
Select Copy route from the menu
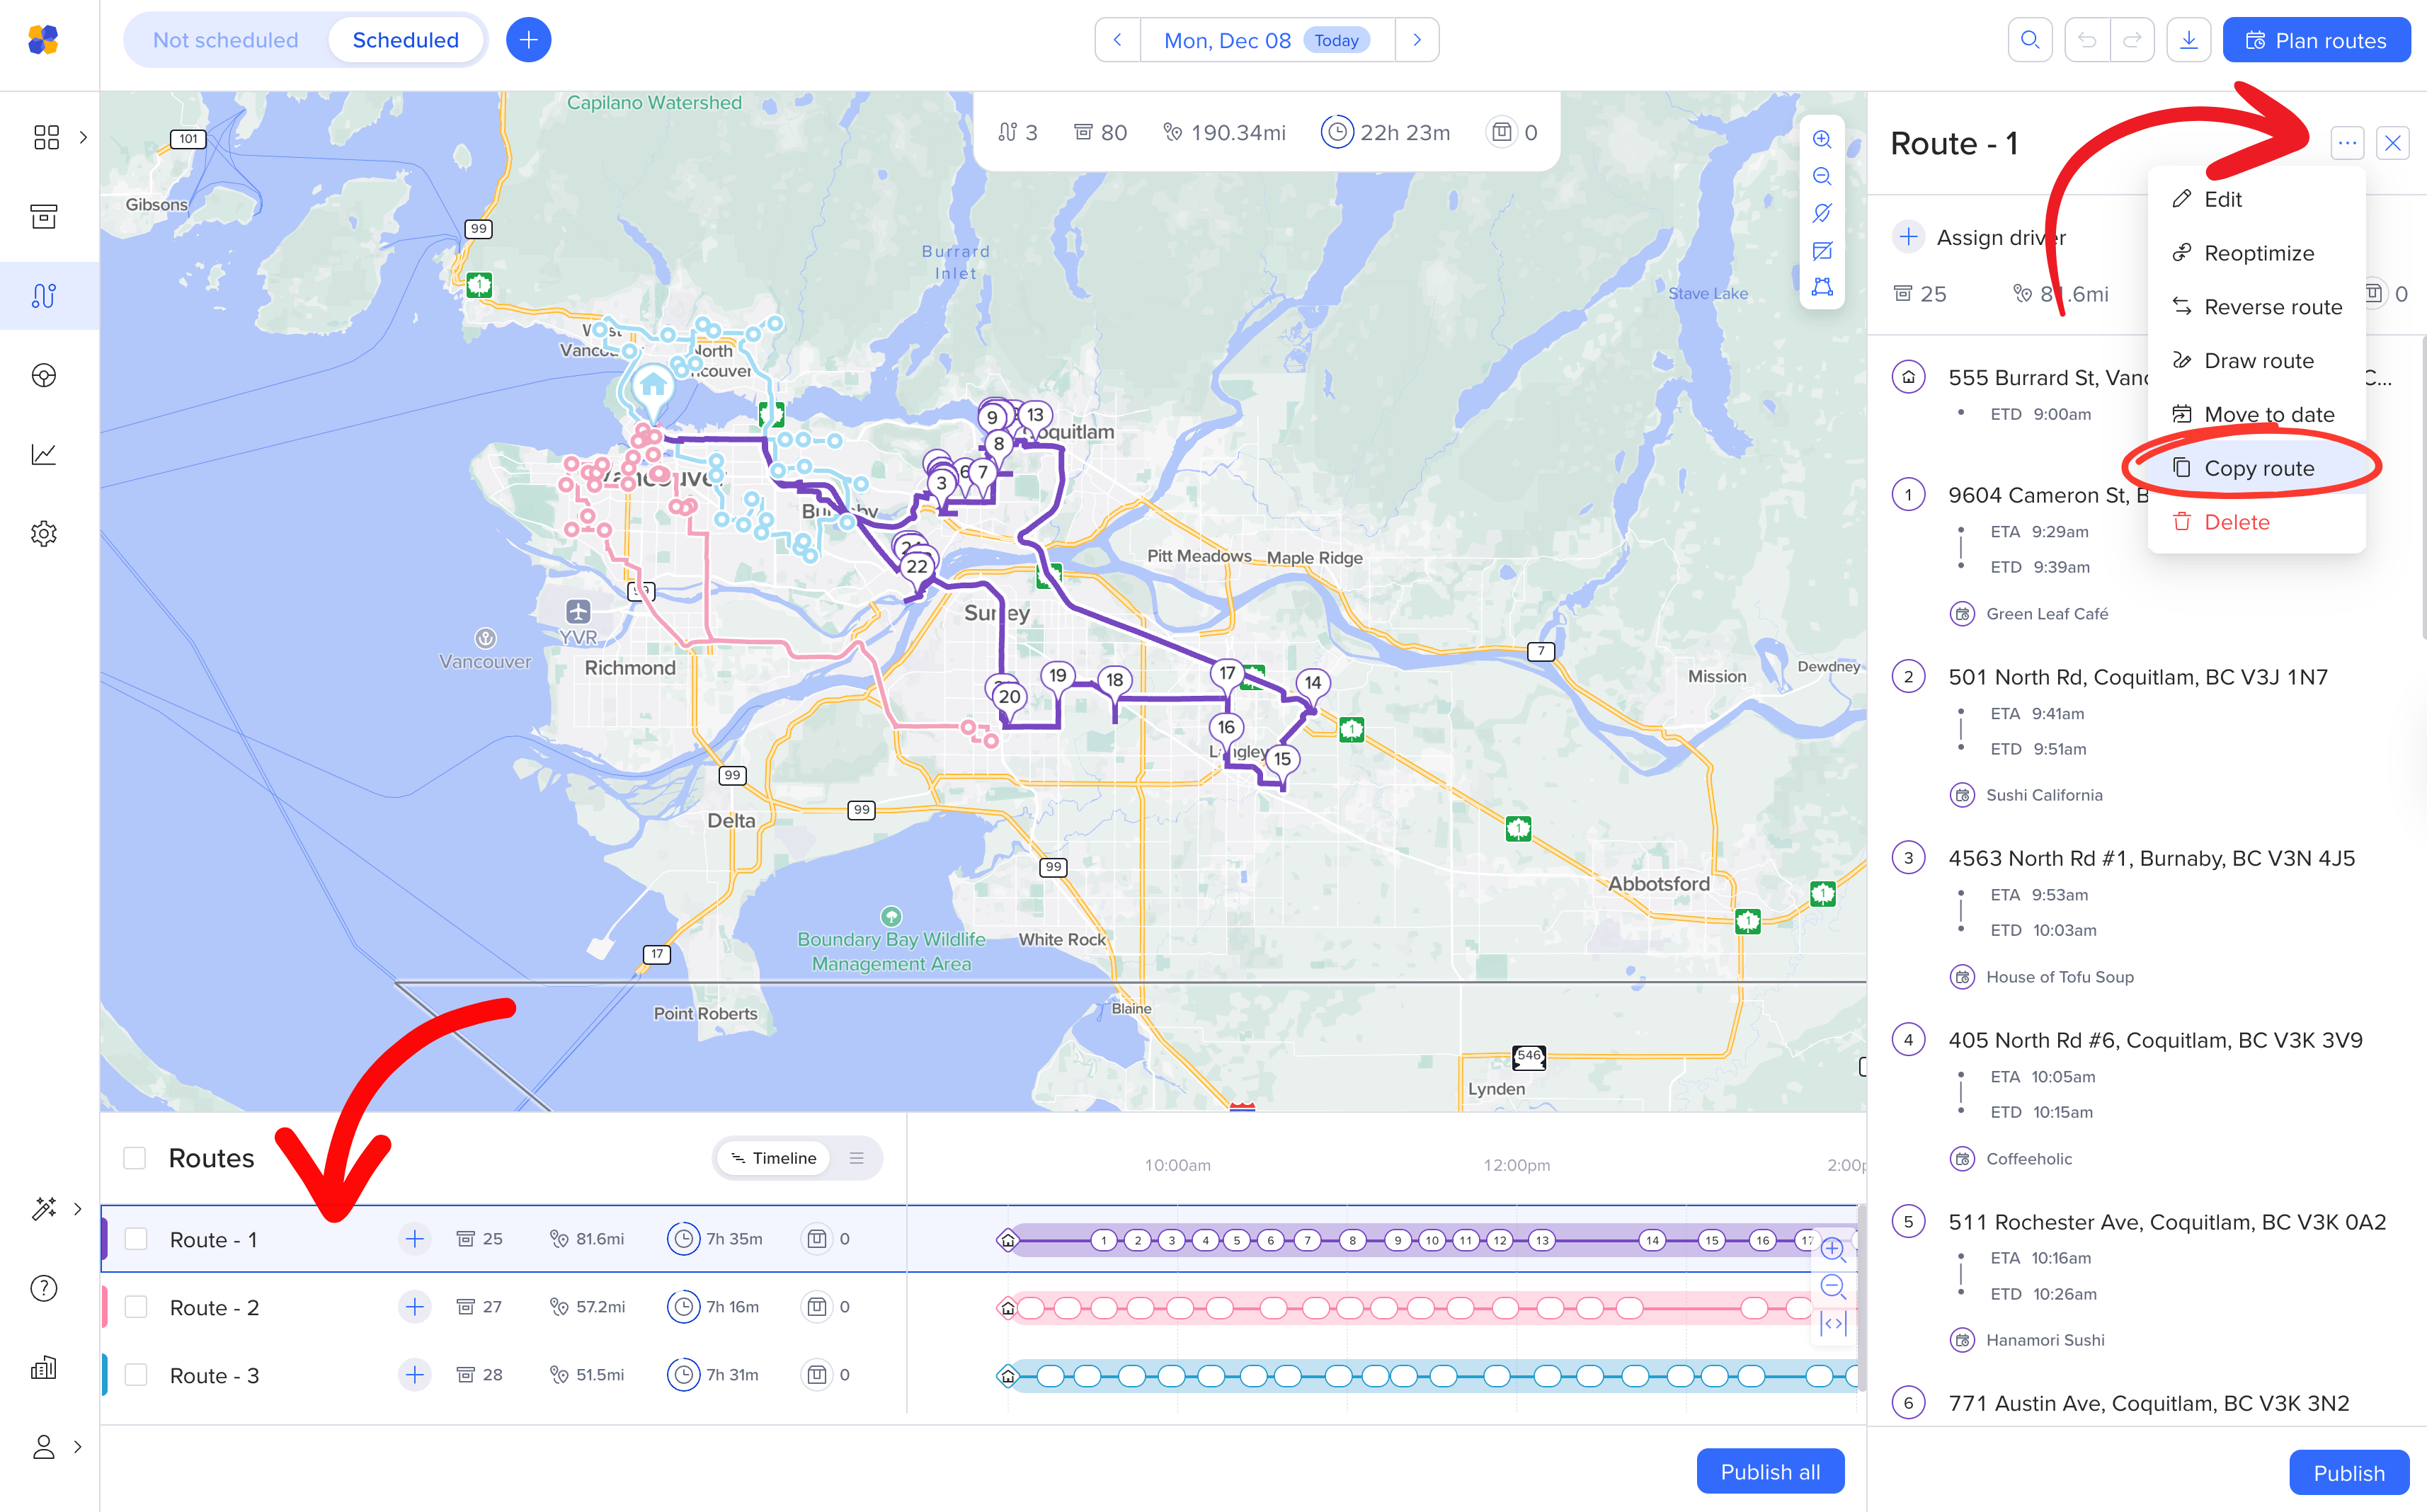(2258, 468)
